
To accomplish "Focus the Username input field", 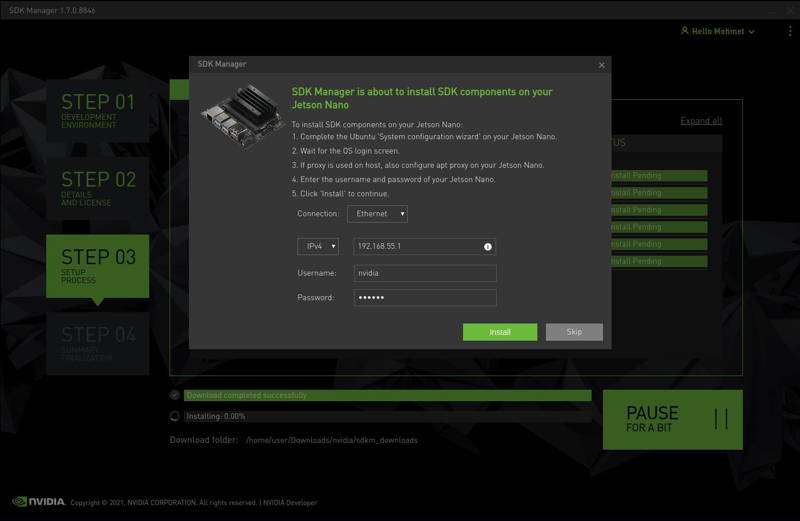I will pyautogui.click(x=424, y=273).
